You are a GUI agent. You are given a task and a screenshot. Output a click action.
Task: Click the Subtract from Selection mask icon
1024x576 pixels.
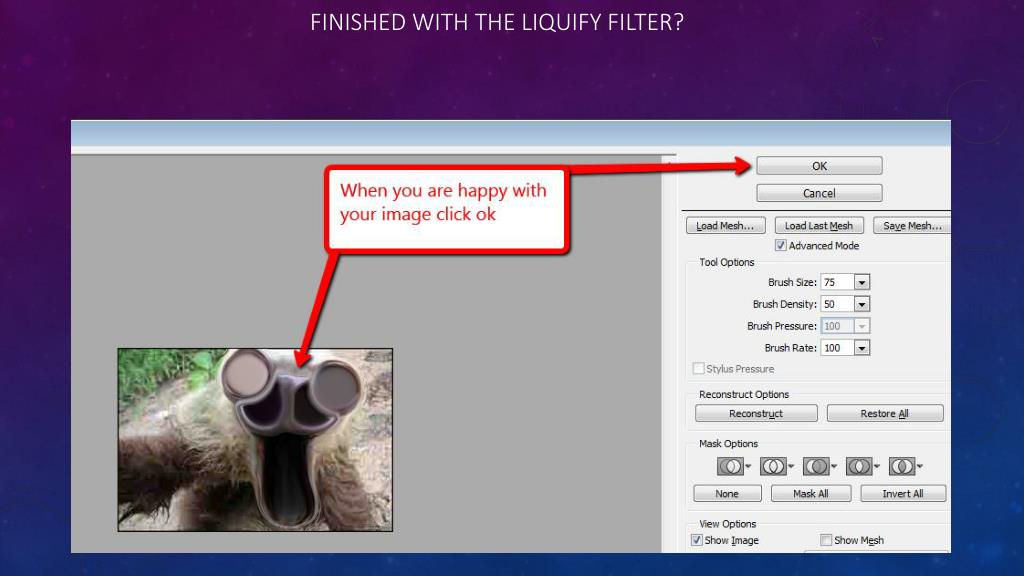816,466
